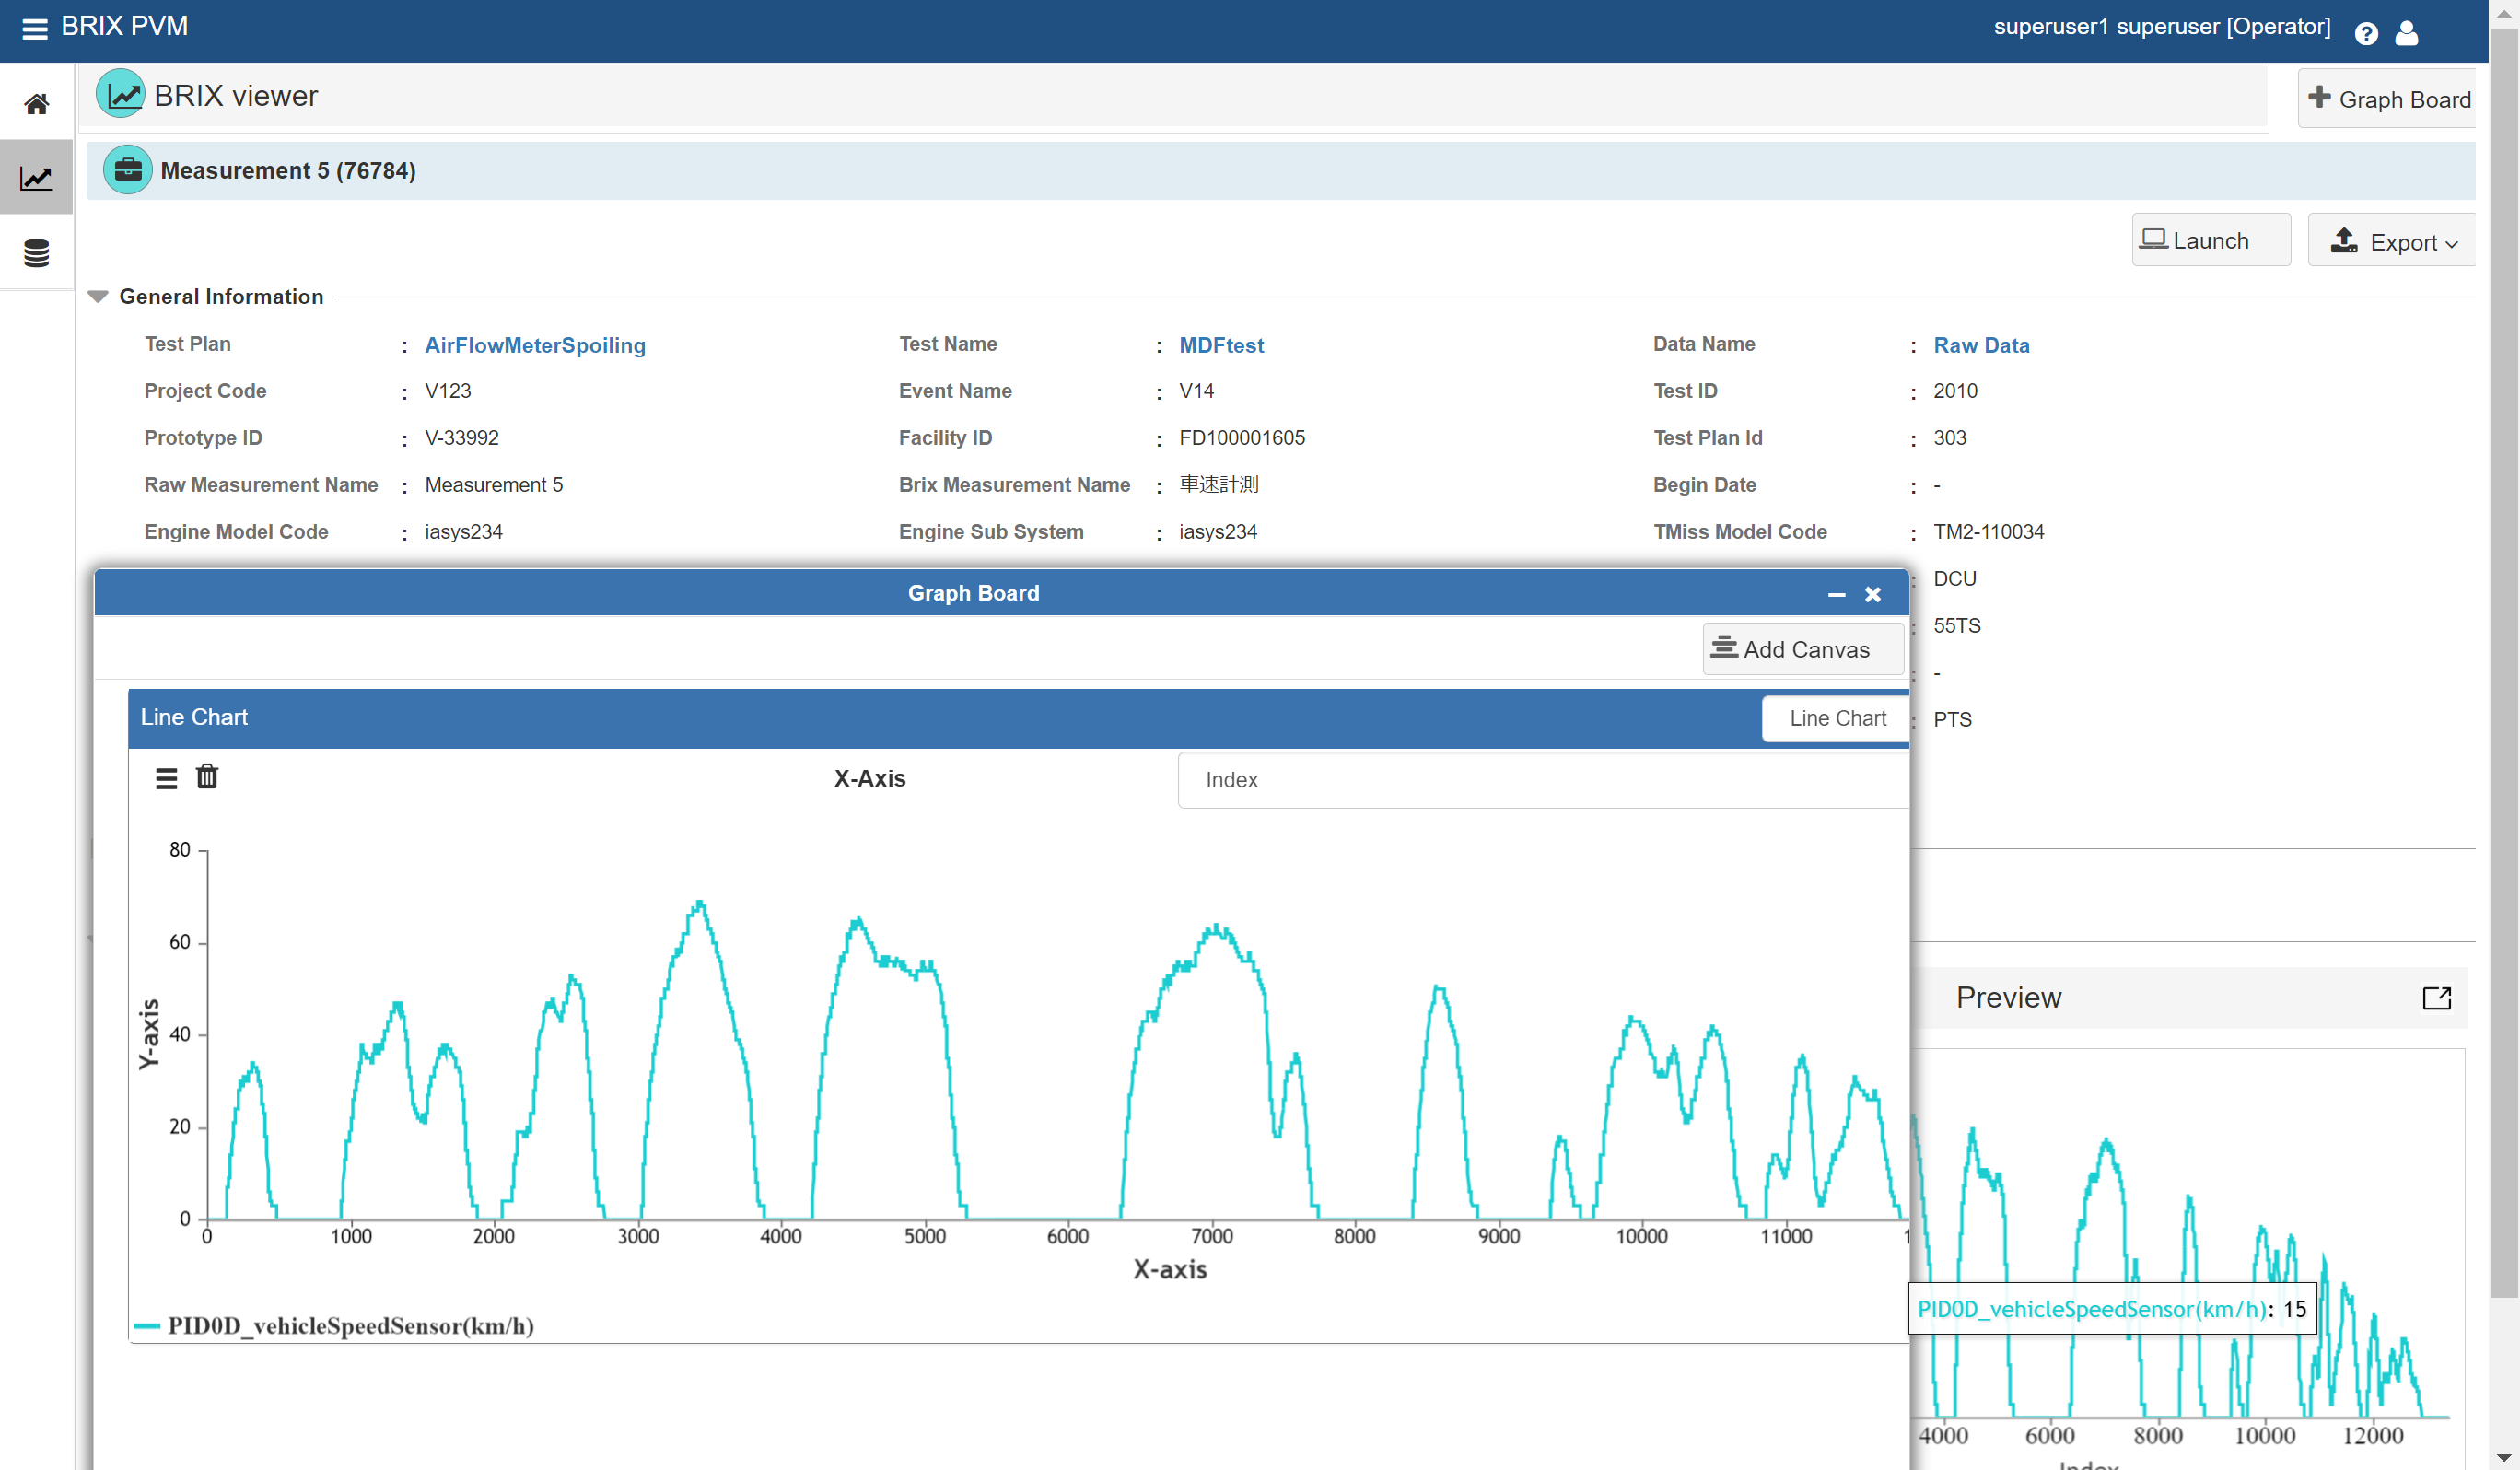Click the Facility ID value FD100001605
The height and width of the screenshot is (1470, 2520).
pos(1242,438)
